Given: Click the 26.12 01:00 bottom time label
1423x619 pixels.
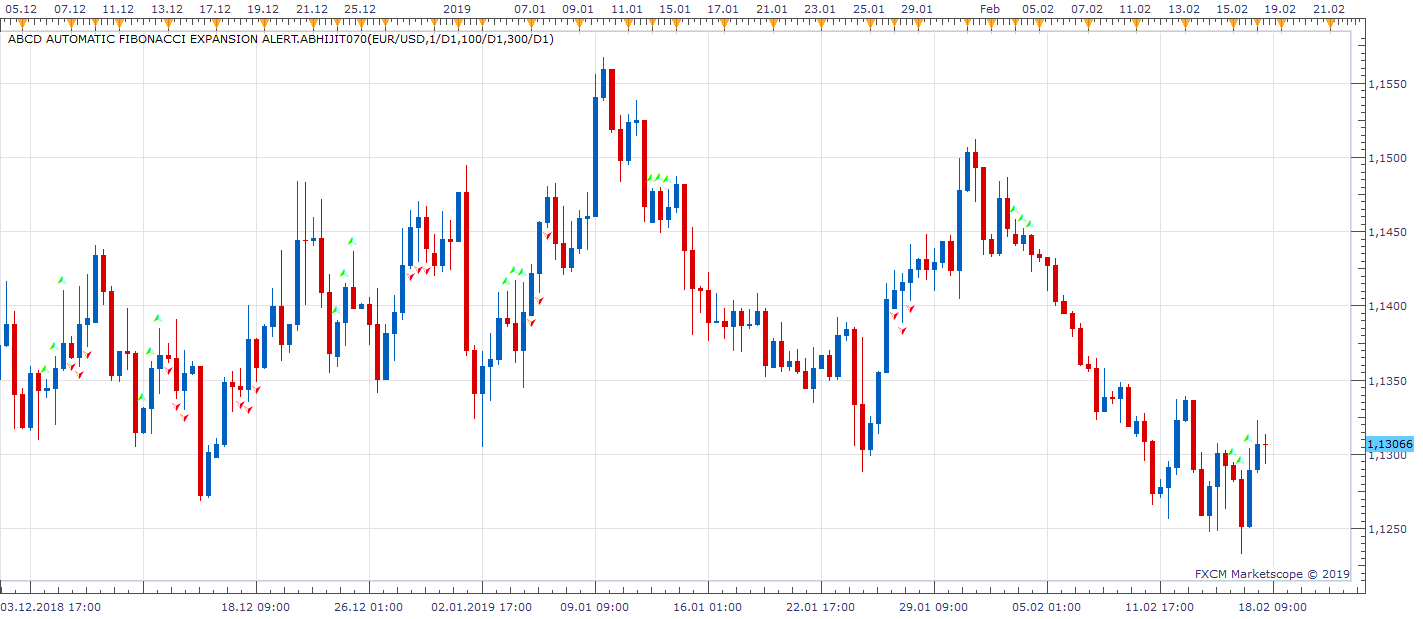Looking at the screenshot, I should click(368, 607).
